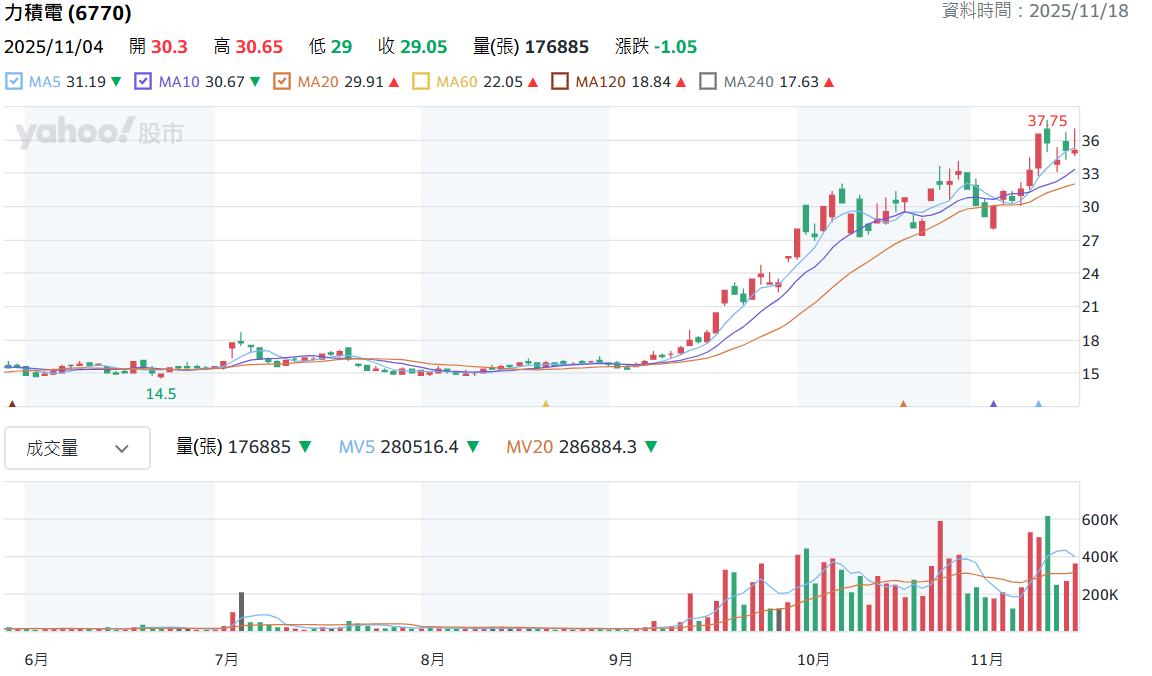Click the yellow triangle event marker in August

click(x=545, y=403)
